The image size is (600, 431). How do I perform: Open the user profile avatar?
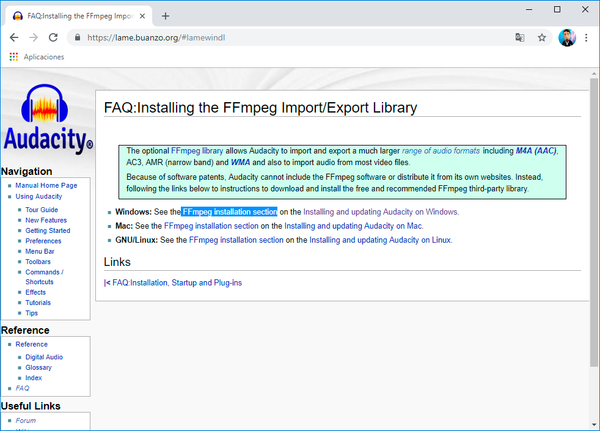567,38
